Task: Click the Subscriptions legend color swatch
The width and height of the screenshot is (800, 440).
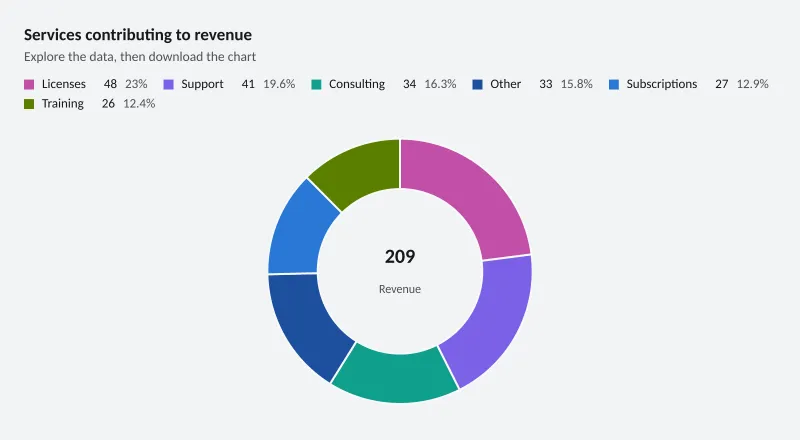Action: click(614, 84)
